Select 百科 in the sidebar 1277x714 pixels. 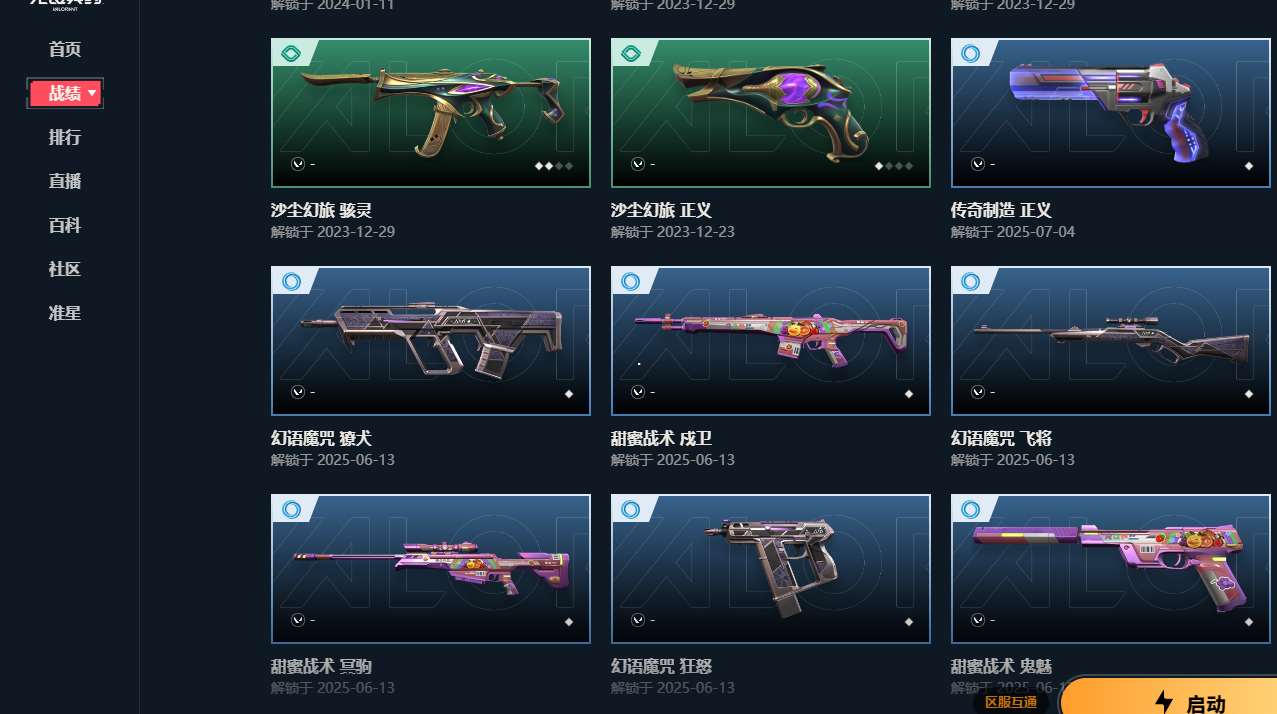(65, 225)
